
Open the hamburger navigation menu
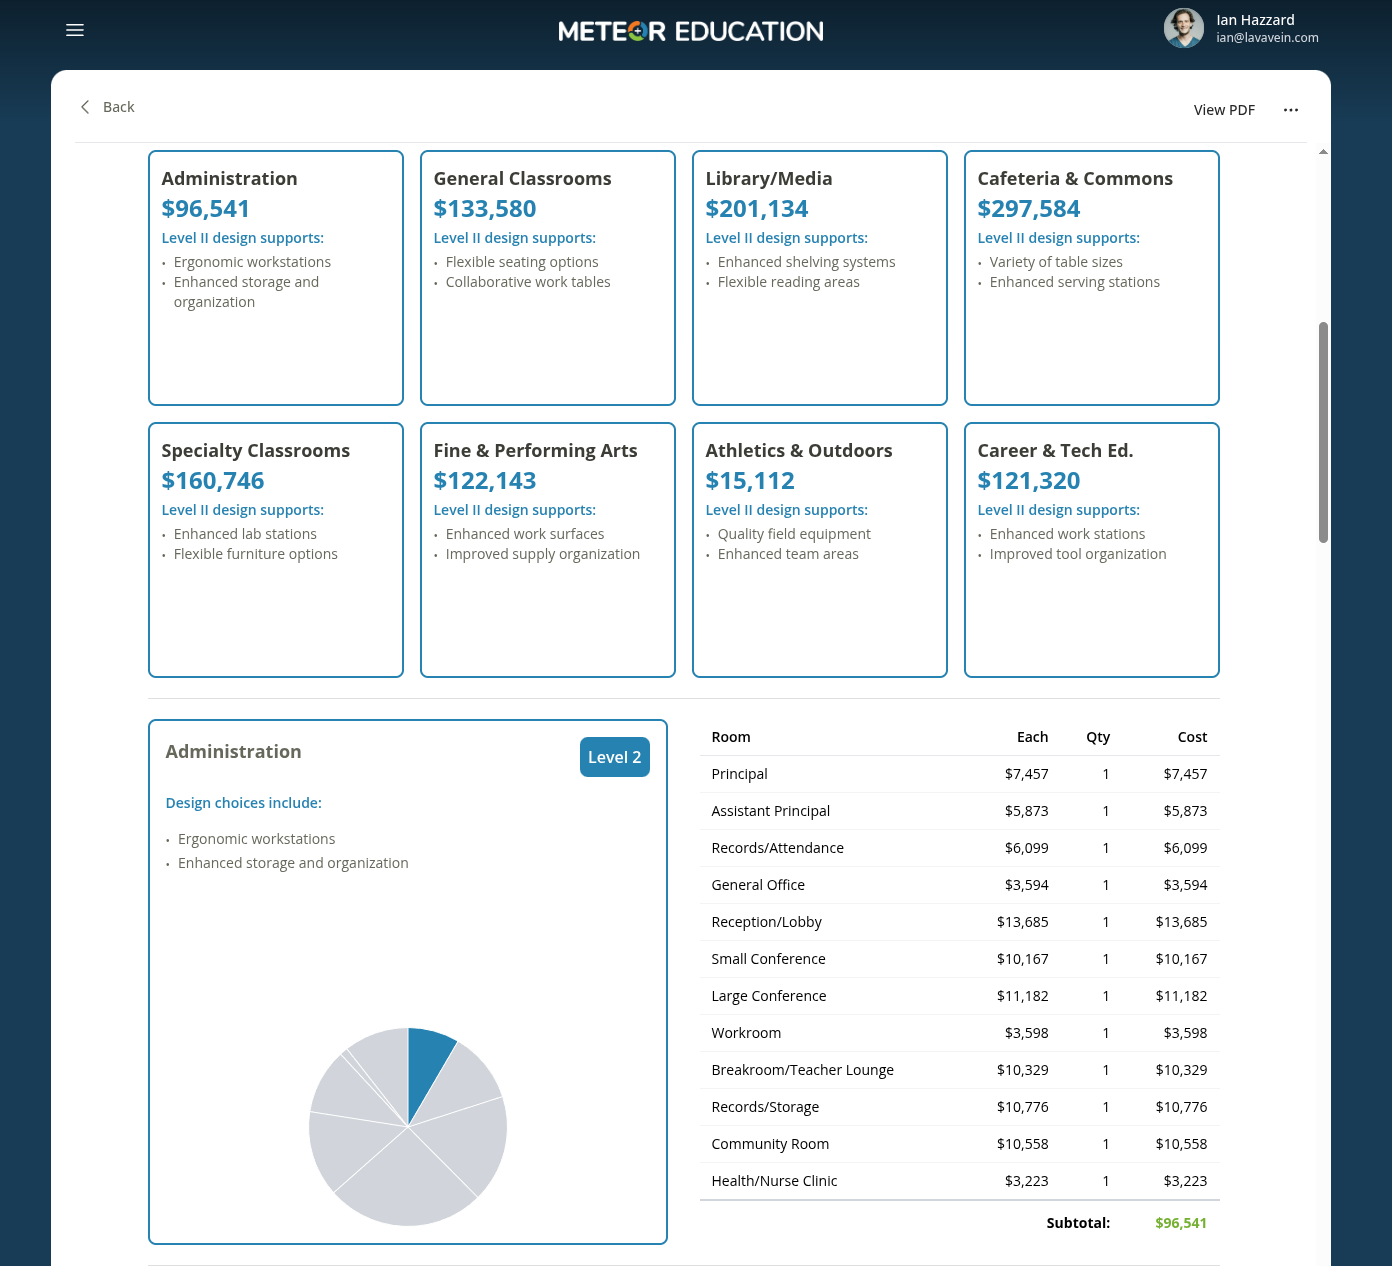pyautogui.click(x=75, y=30)
